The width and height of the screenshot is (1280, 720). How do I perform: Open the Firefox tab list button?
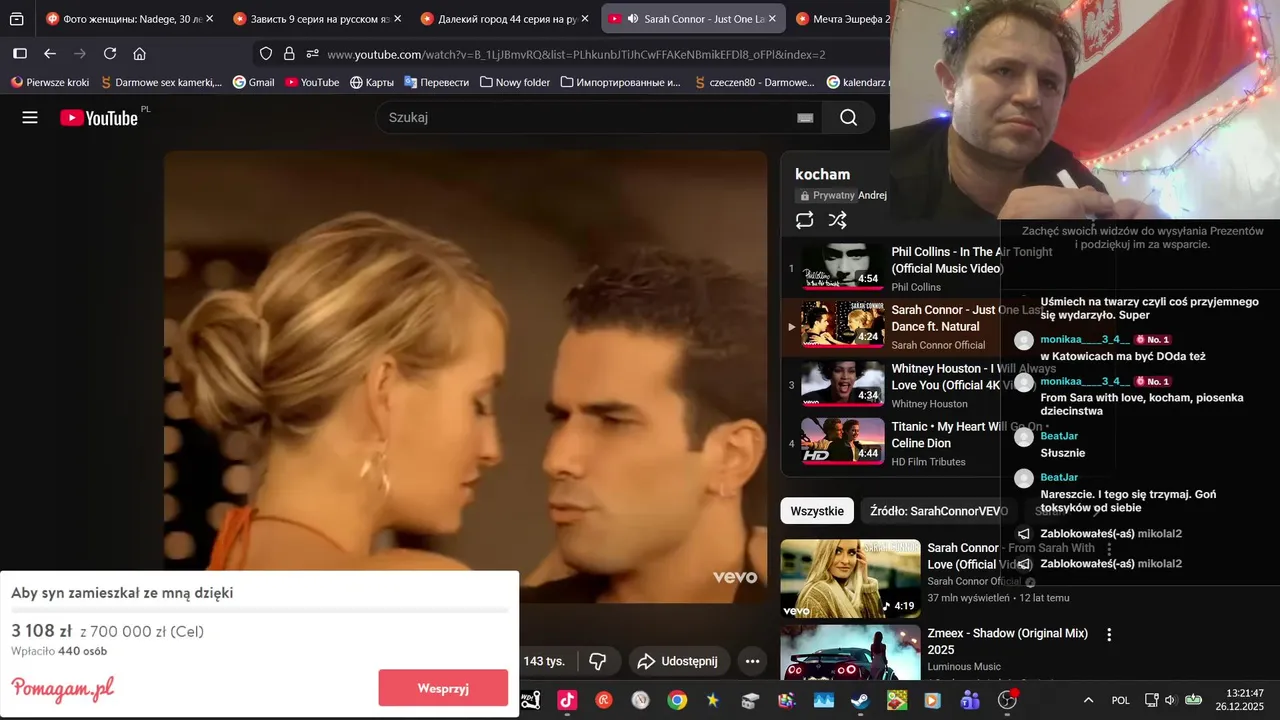pos(17,19)
